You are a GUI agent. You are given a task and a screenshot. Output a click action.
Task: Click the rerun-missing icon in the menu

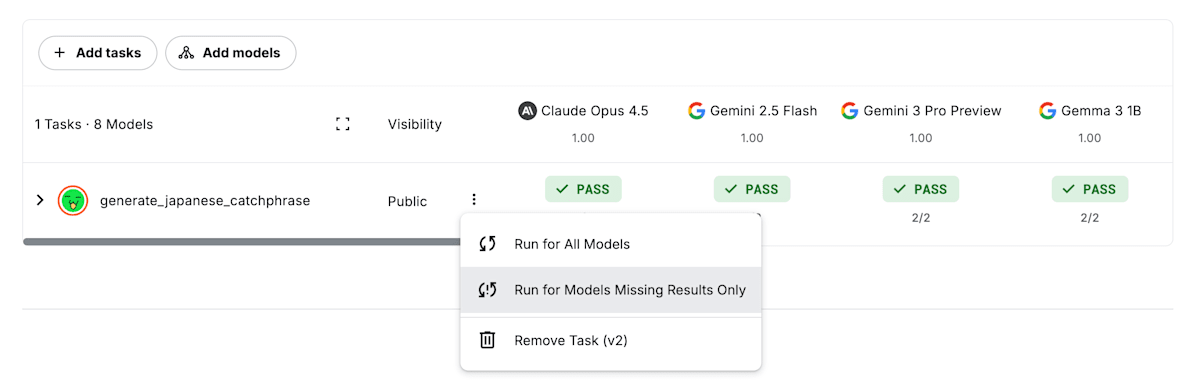pyautogui.click(x=488, y=290)
